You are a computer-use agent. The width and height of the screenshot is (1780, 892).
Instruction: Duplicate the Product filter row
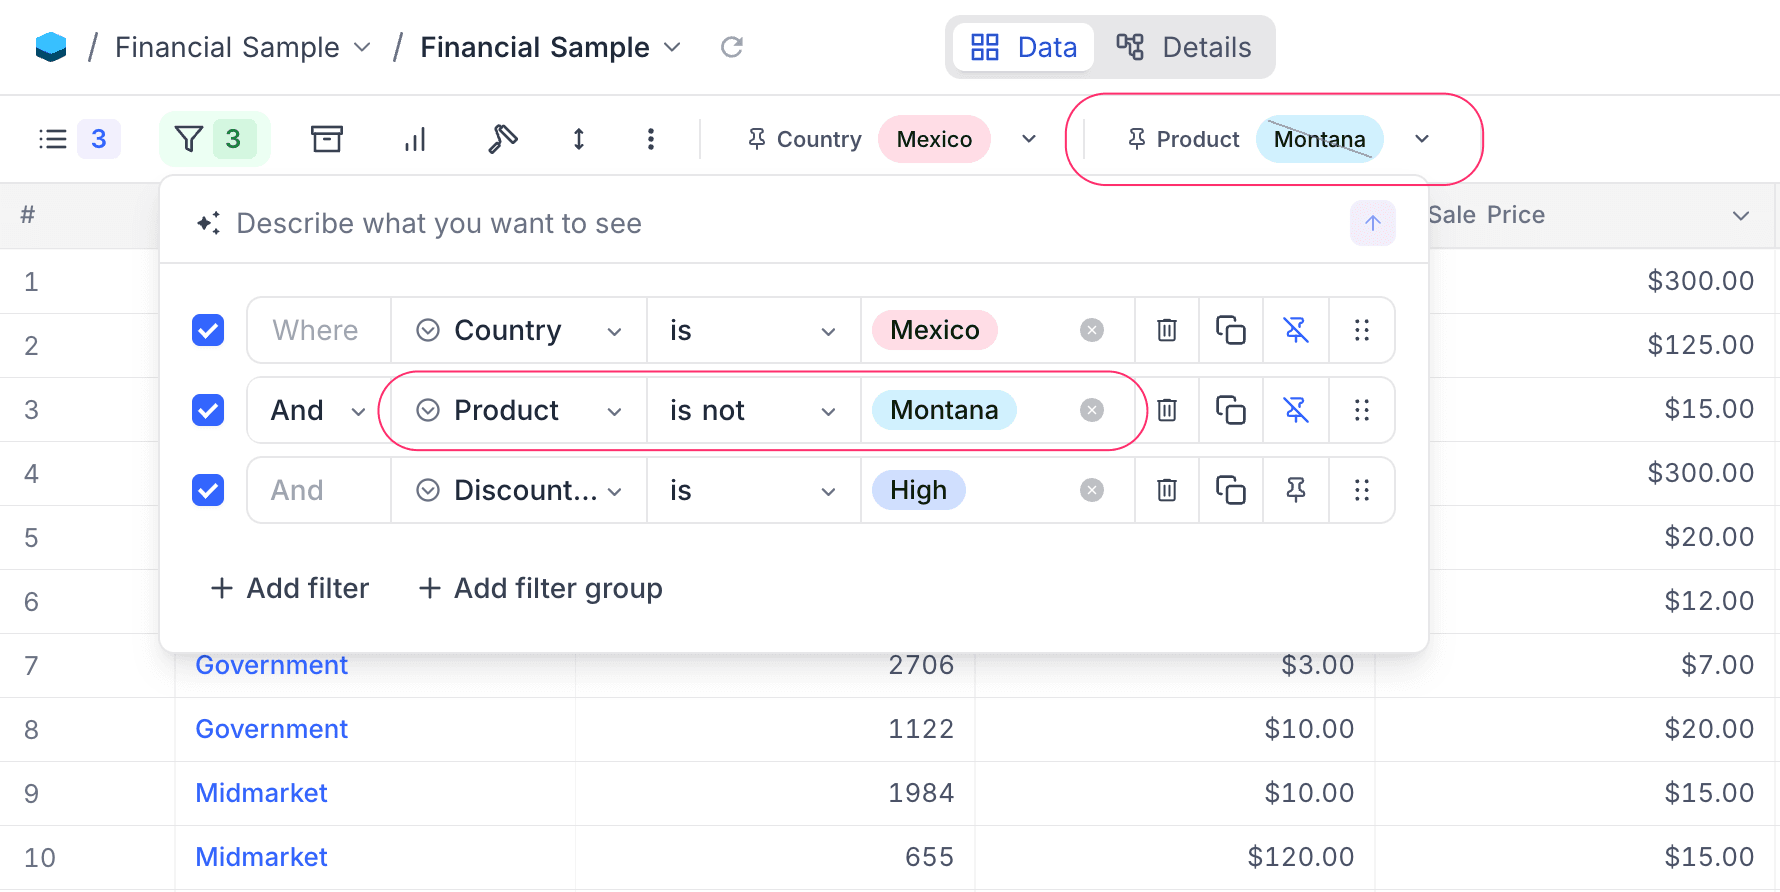point(1230,410)
